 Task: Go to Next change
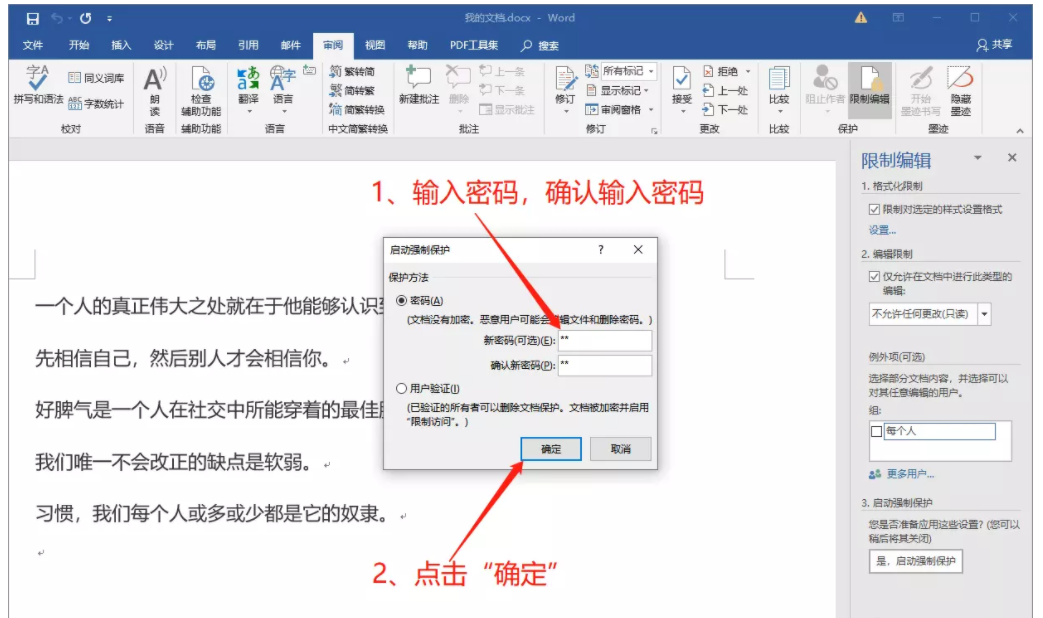click(x=725, y=110)
